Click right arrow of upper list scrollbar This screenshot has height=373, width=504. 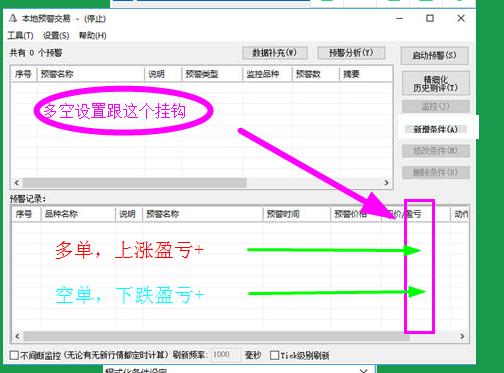pos(386,183)
